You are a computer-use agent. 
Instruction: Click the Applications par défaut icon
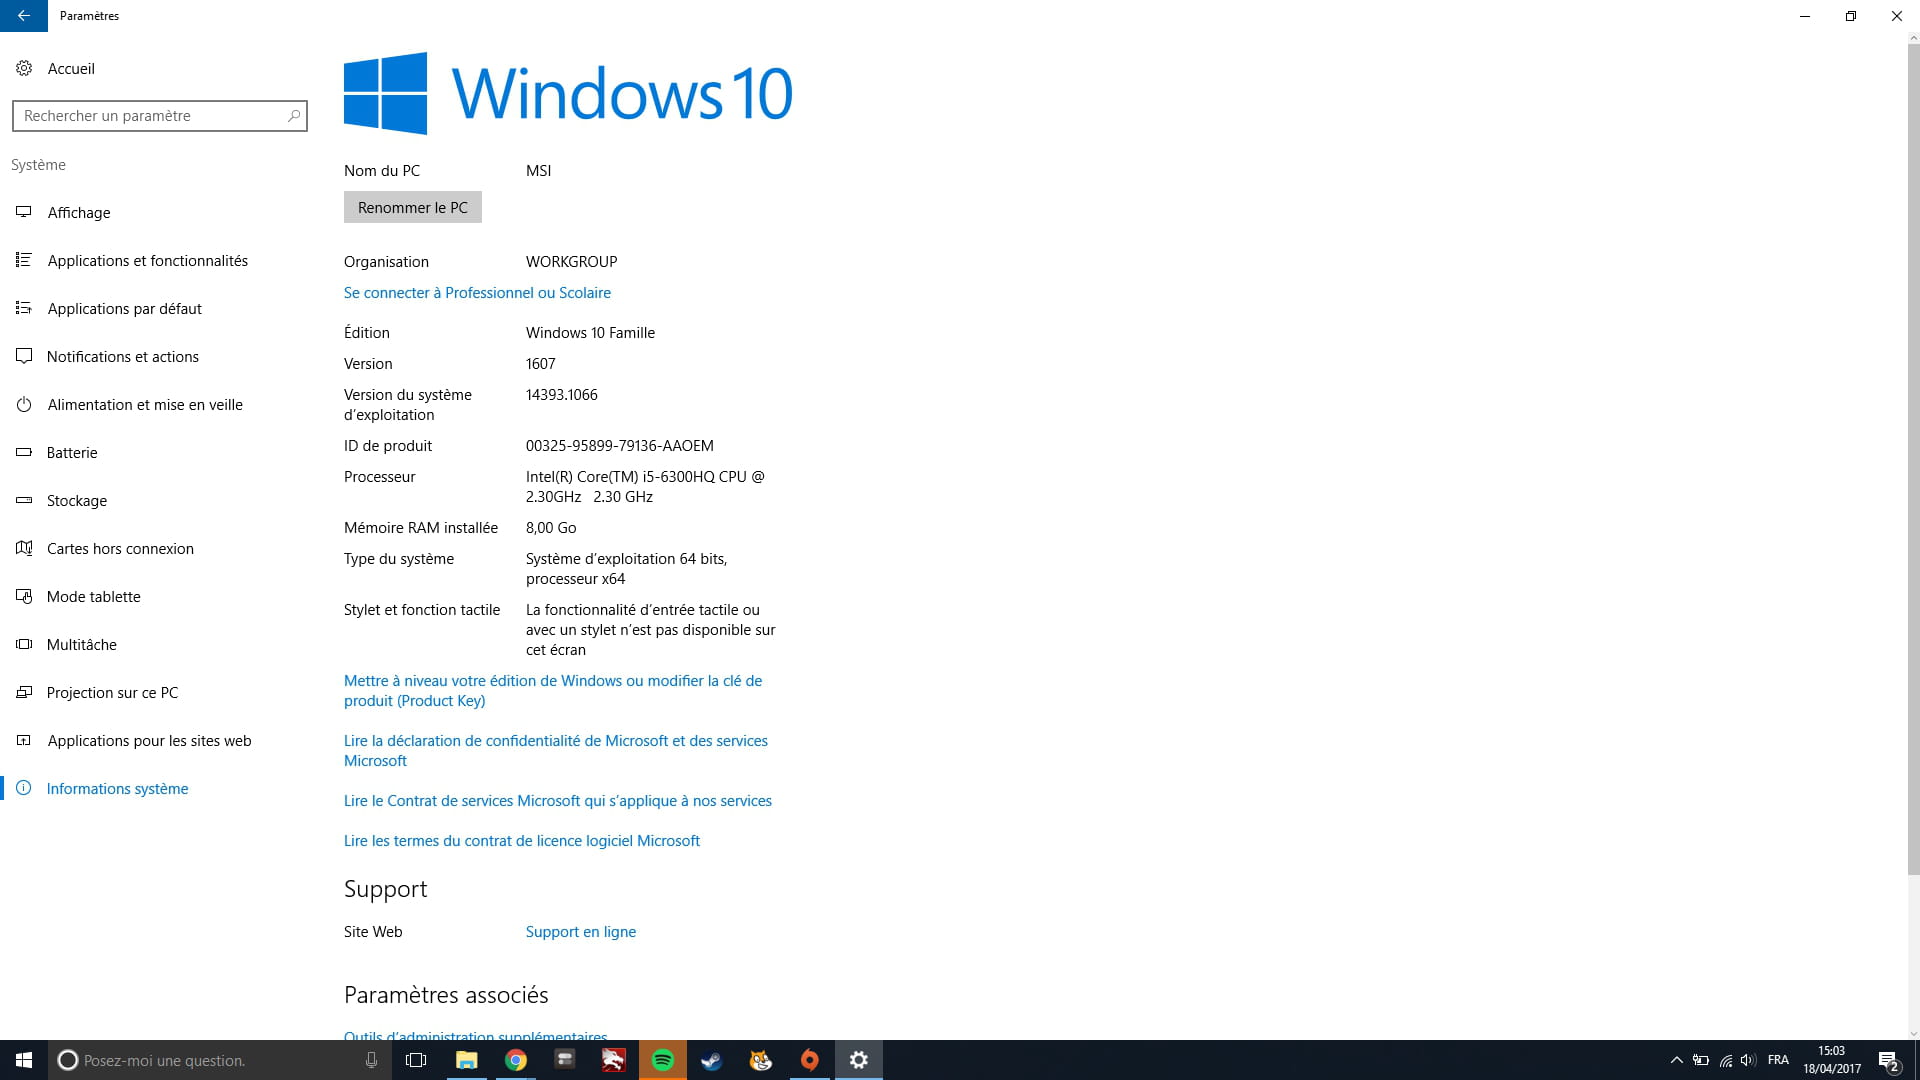pos(24,308)
